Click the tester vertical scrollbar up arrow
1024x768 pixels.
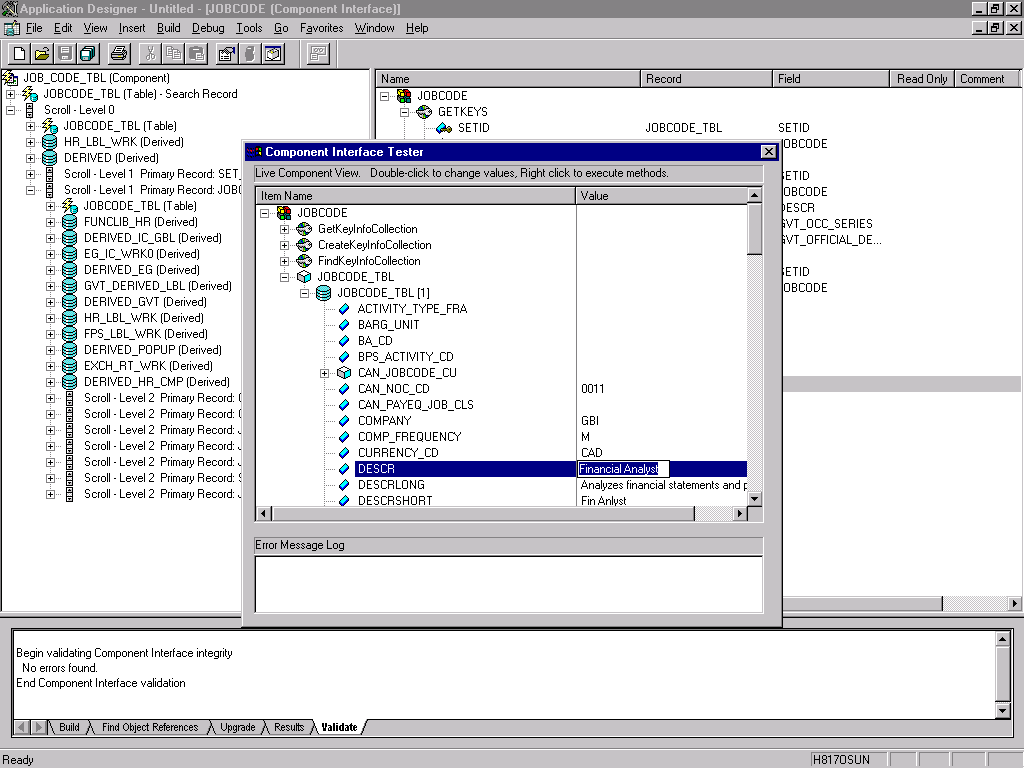coord(754,195)
